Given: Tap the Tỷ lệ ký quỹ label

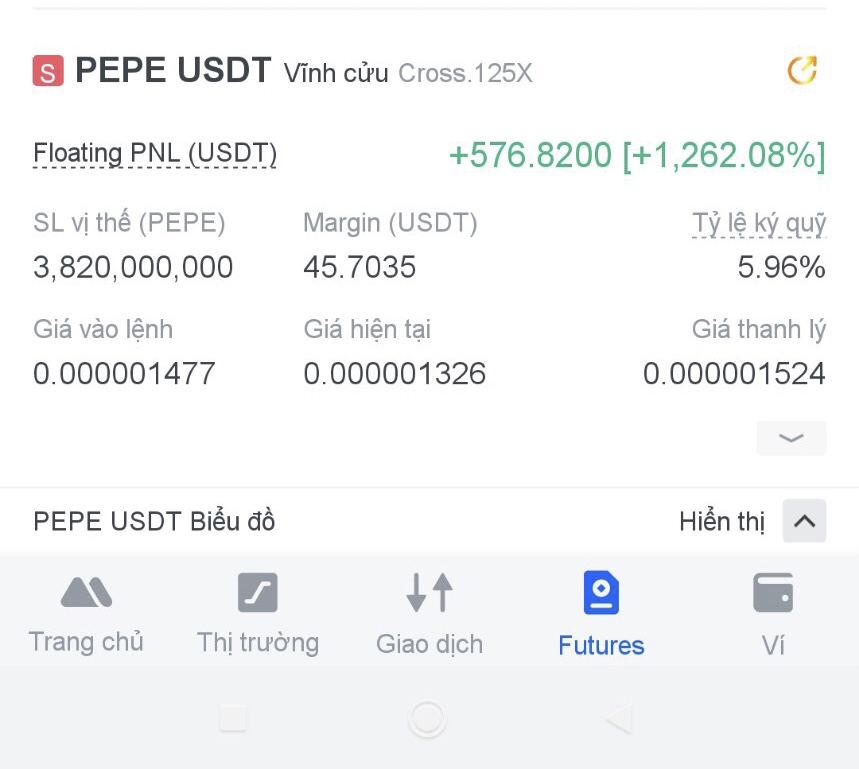Looking at the screenshot, I should click(x=759, y=223).
